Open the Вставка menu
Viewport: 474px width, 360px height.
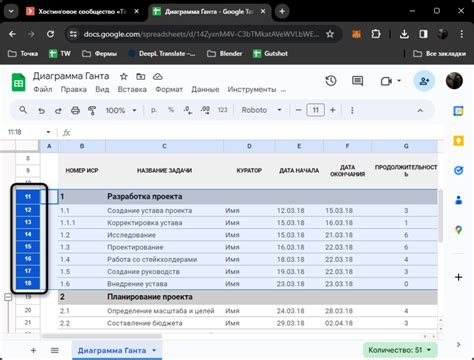(x=132, y=89)
